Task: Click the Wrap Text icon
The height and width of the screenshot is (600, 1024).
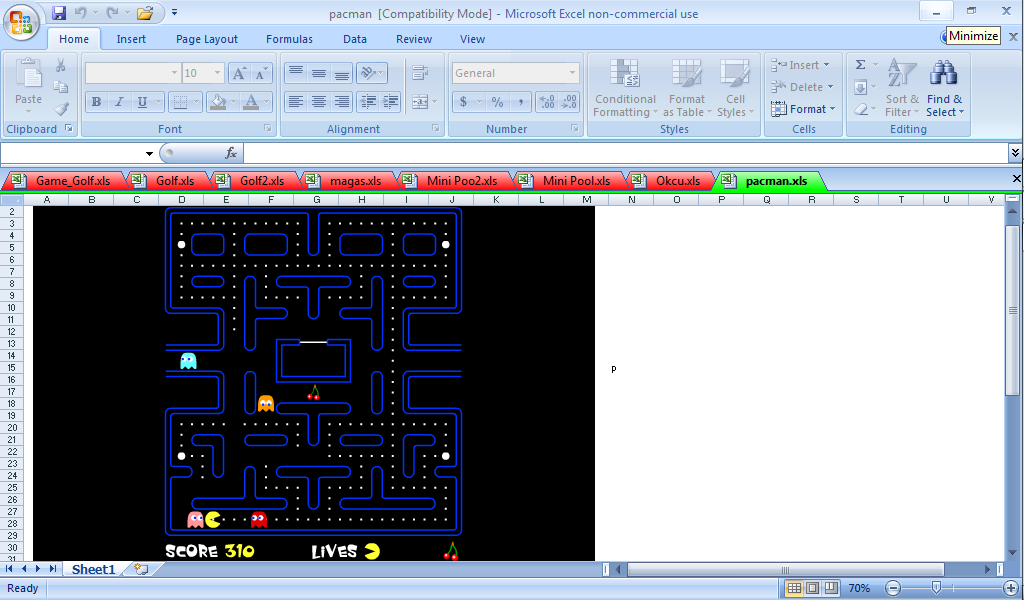Action: 420,72
